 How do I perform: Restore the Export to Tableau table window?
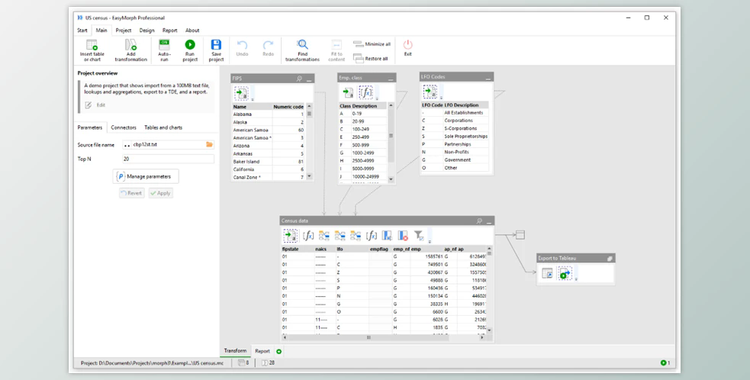tap(610, 258)
